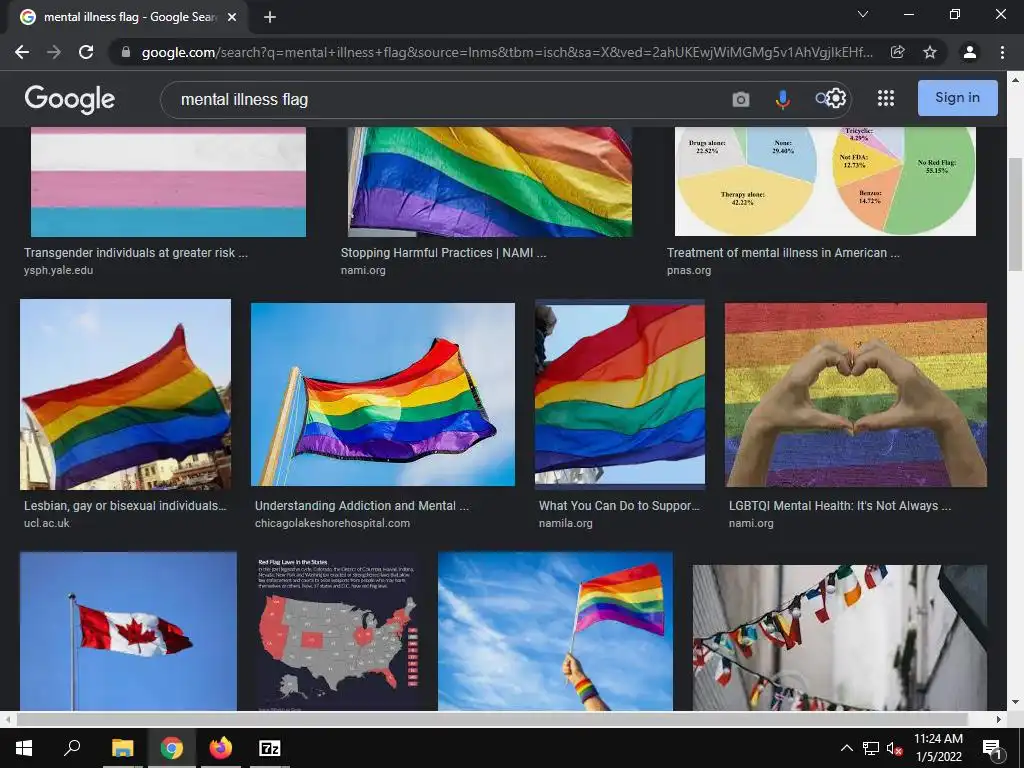Click the Chrome taskbar icon
This screenshot has width=1024, height=768.
(x=172, y=748)
